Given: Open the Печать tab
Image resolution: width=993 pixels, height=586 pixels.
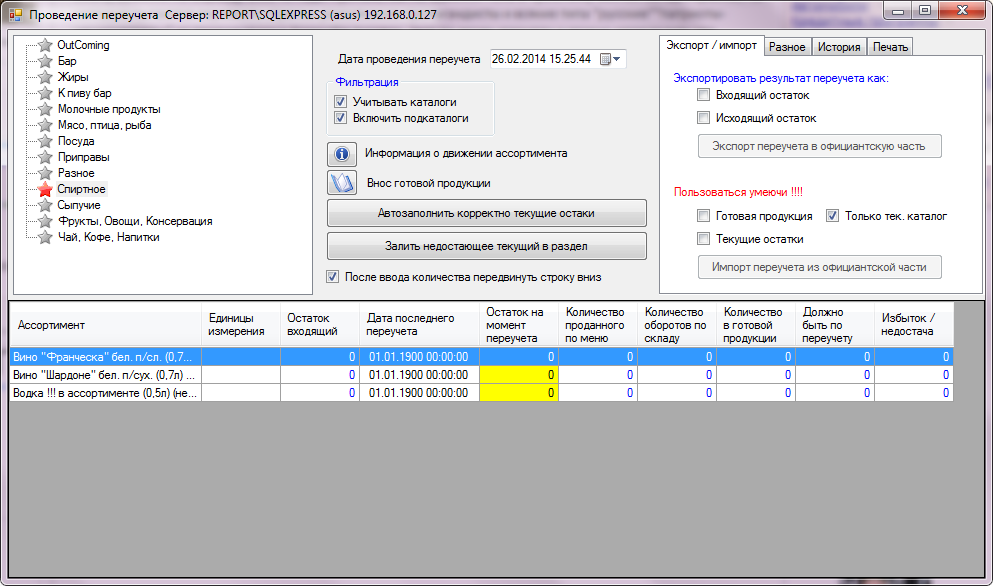Looking at the screenshot, I should [890, 47].
